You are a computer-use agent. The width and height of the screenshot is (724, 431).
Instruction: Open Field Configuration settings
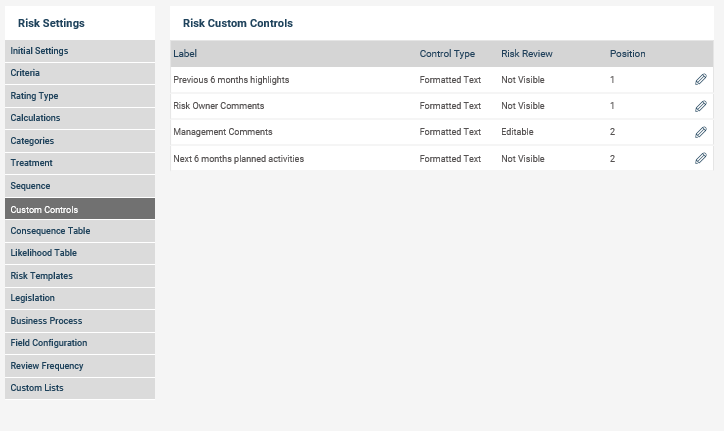[80, 343]
